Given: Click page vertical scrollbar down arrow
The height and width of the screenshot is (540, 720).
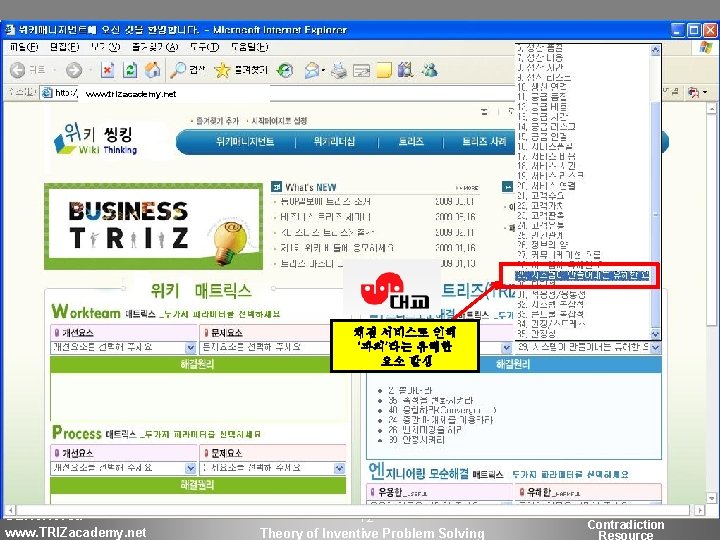Looking at the screenshot, I should point(711,498).
